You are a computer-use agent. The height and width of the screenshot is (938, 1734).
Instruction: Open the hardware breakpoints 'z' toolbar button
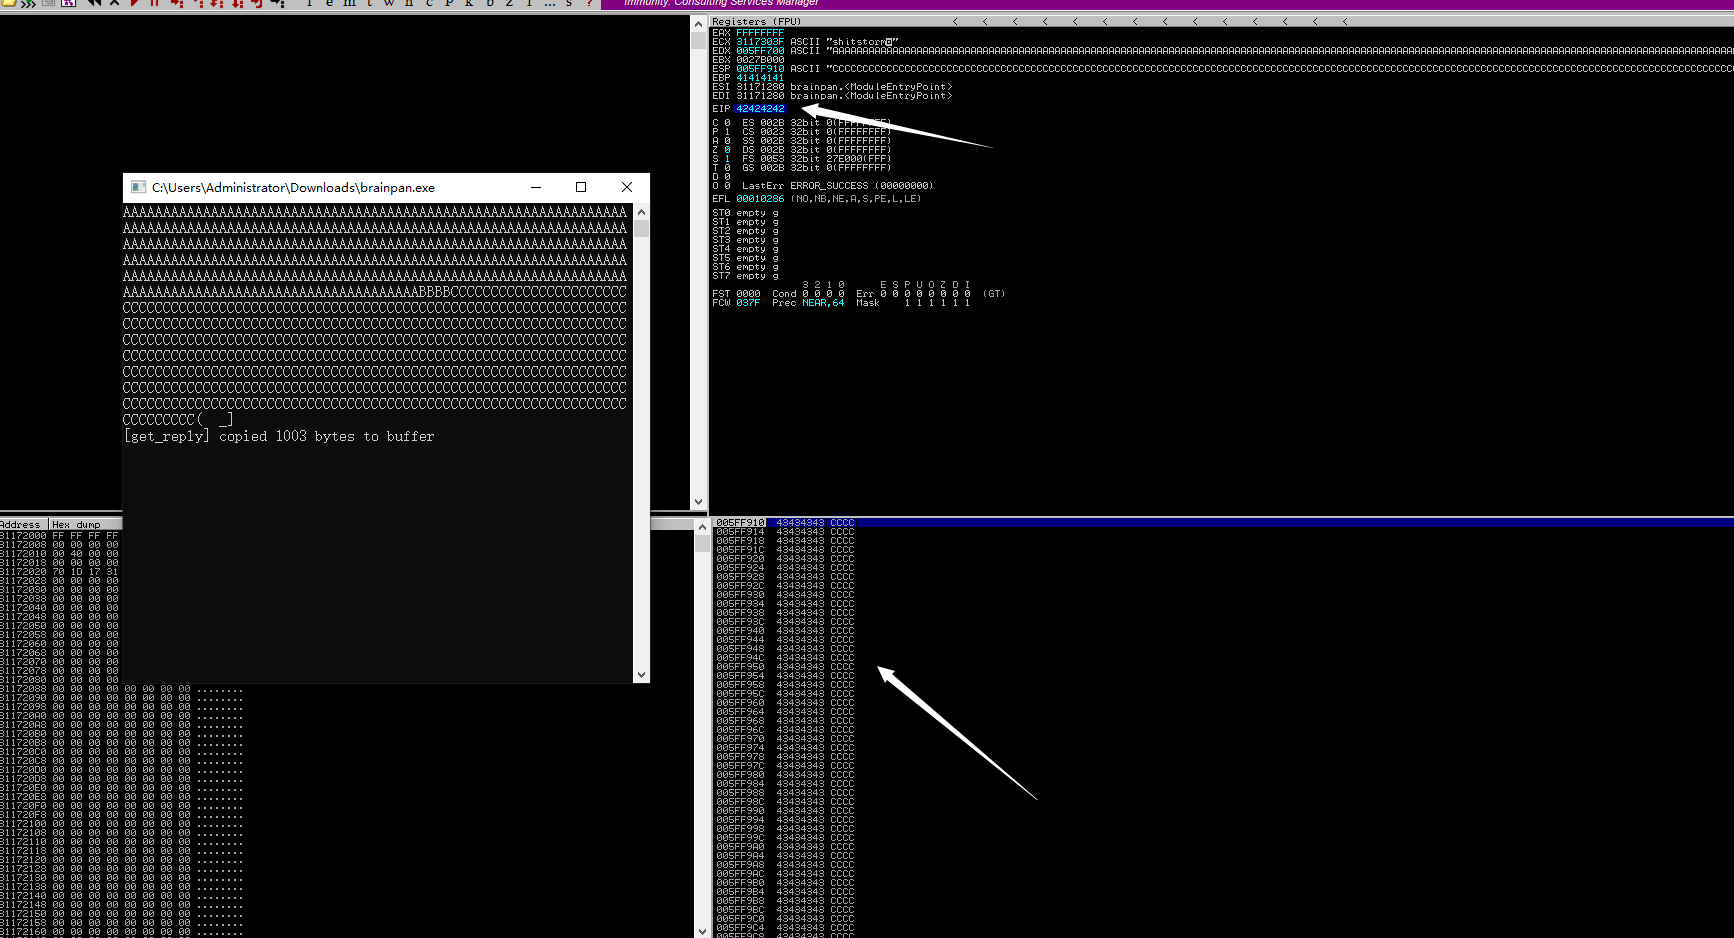click(509, 3)
